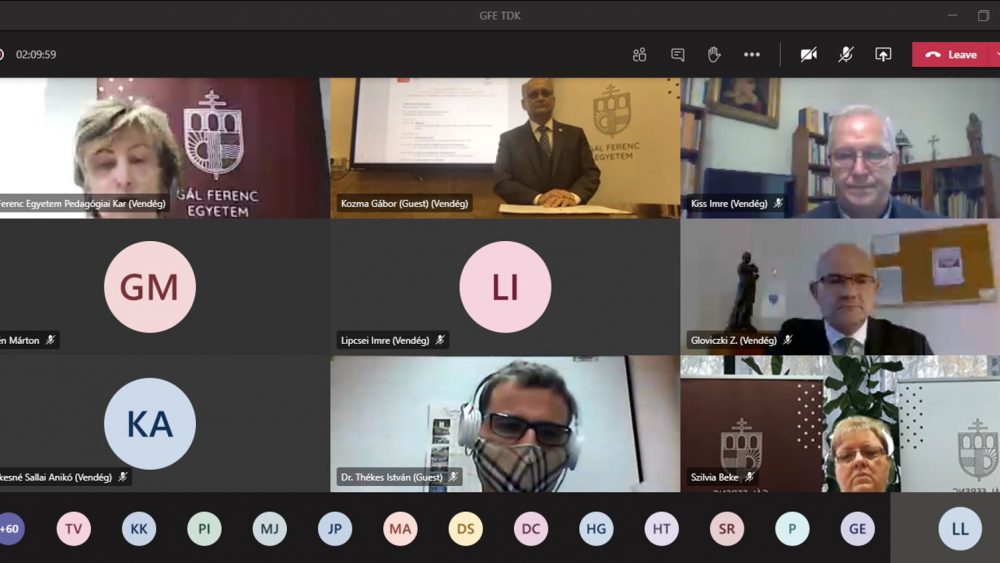Viewport: 1000px width, 563px height.
Task: Expand the Leave button dropdown arrow
Action: click(x=995, y=55)
